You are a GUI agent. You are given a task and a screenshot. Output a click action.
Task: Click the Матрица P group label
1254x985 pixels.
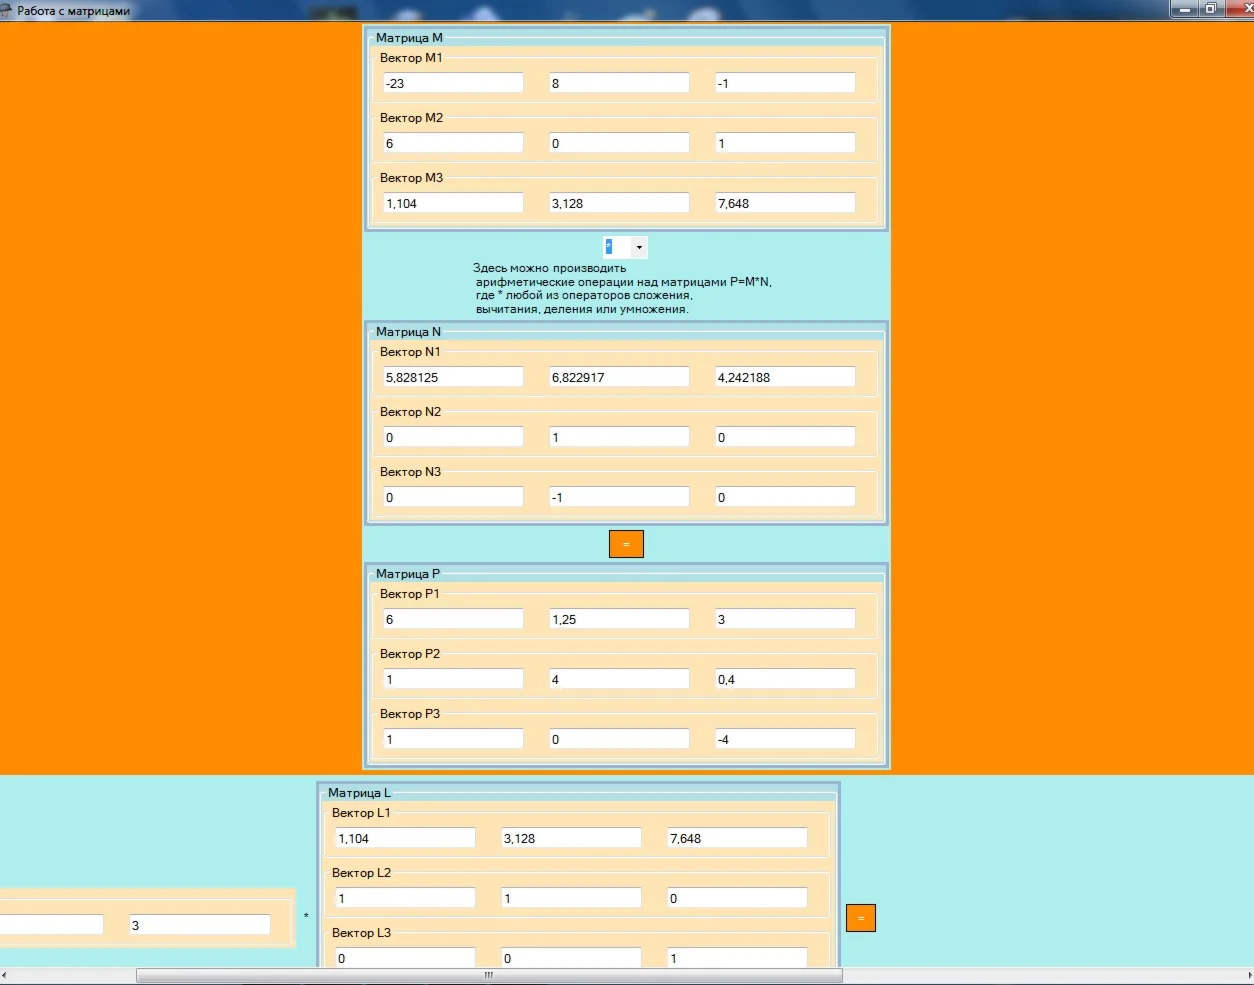408,574
